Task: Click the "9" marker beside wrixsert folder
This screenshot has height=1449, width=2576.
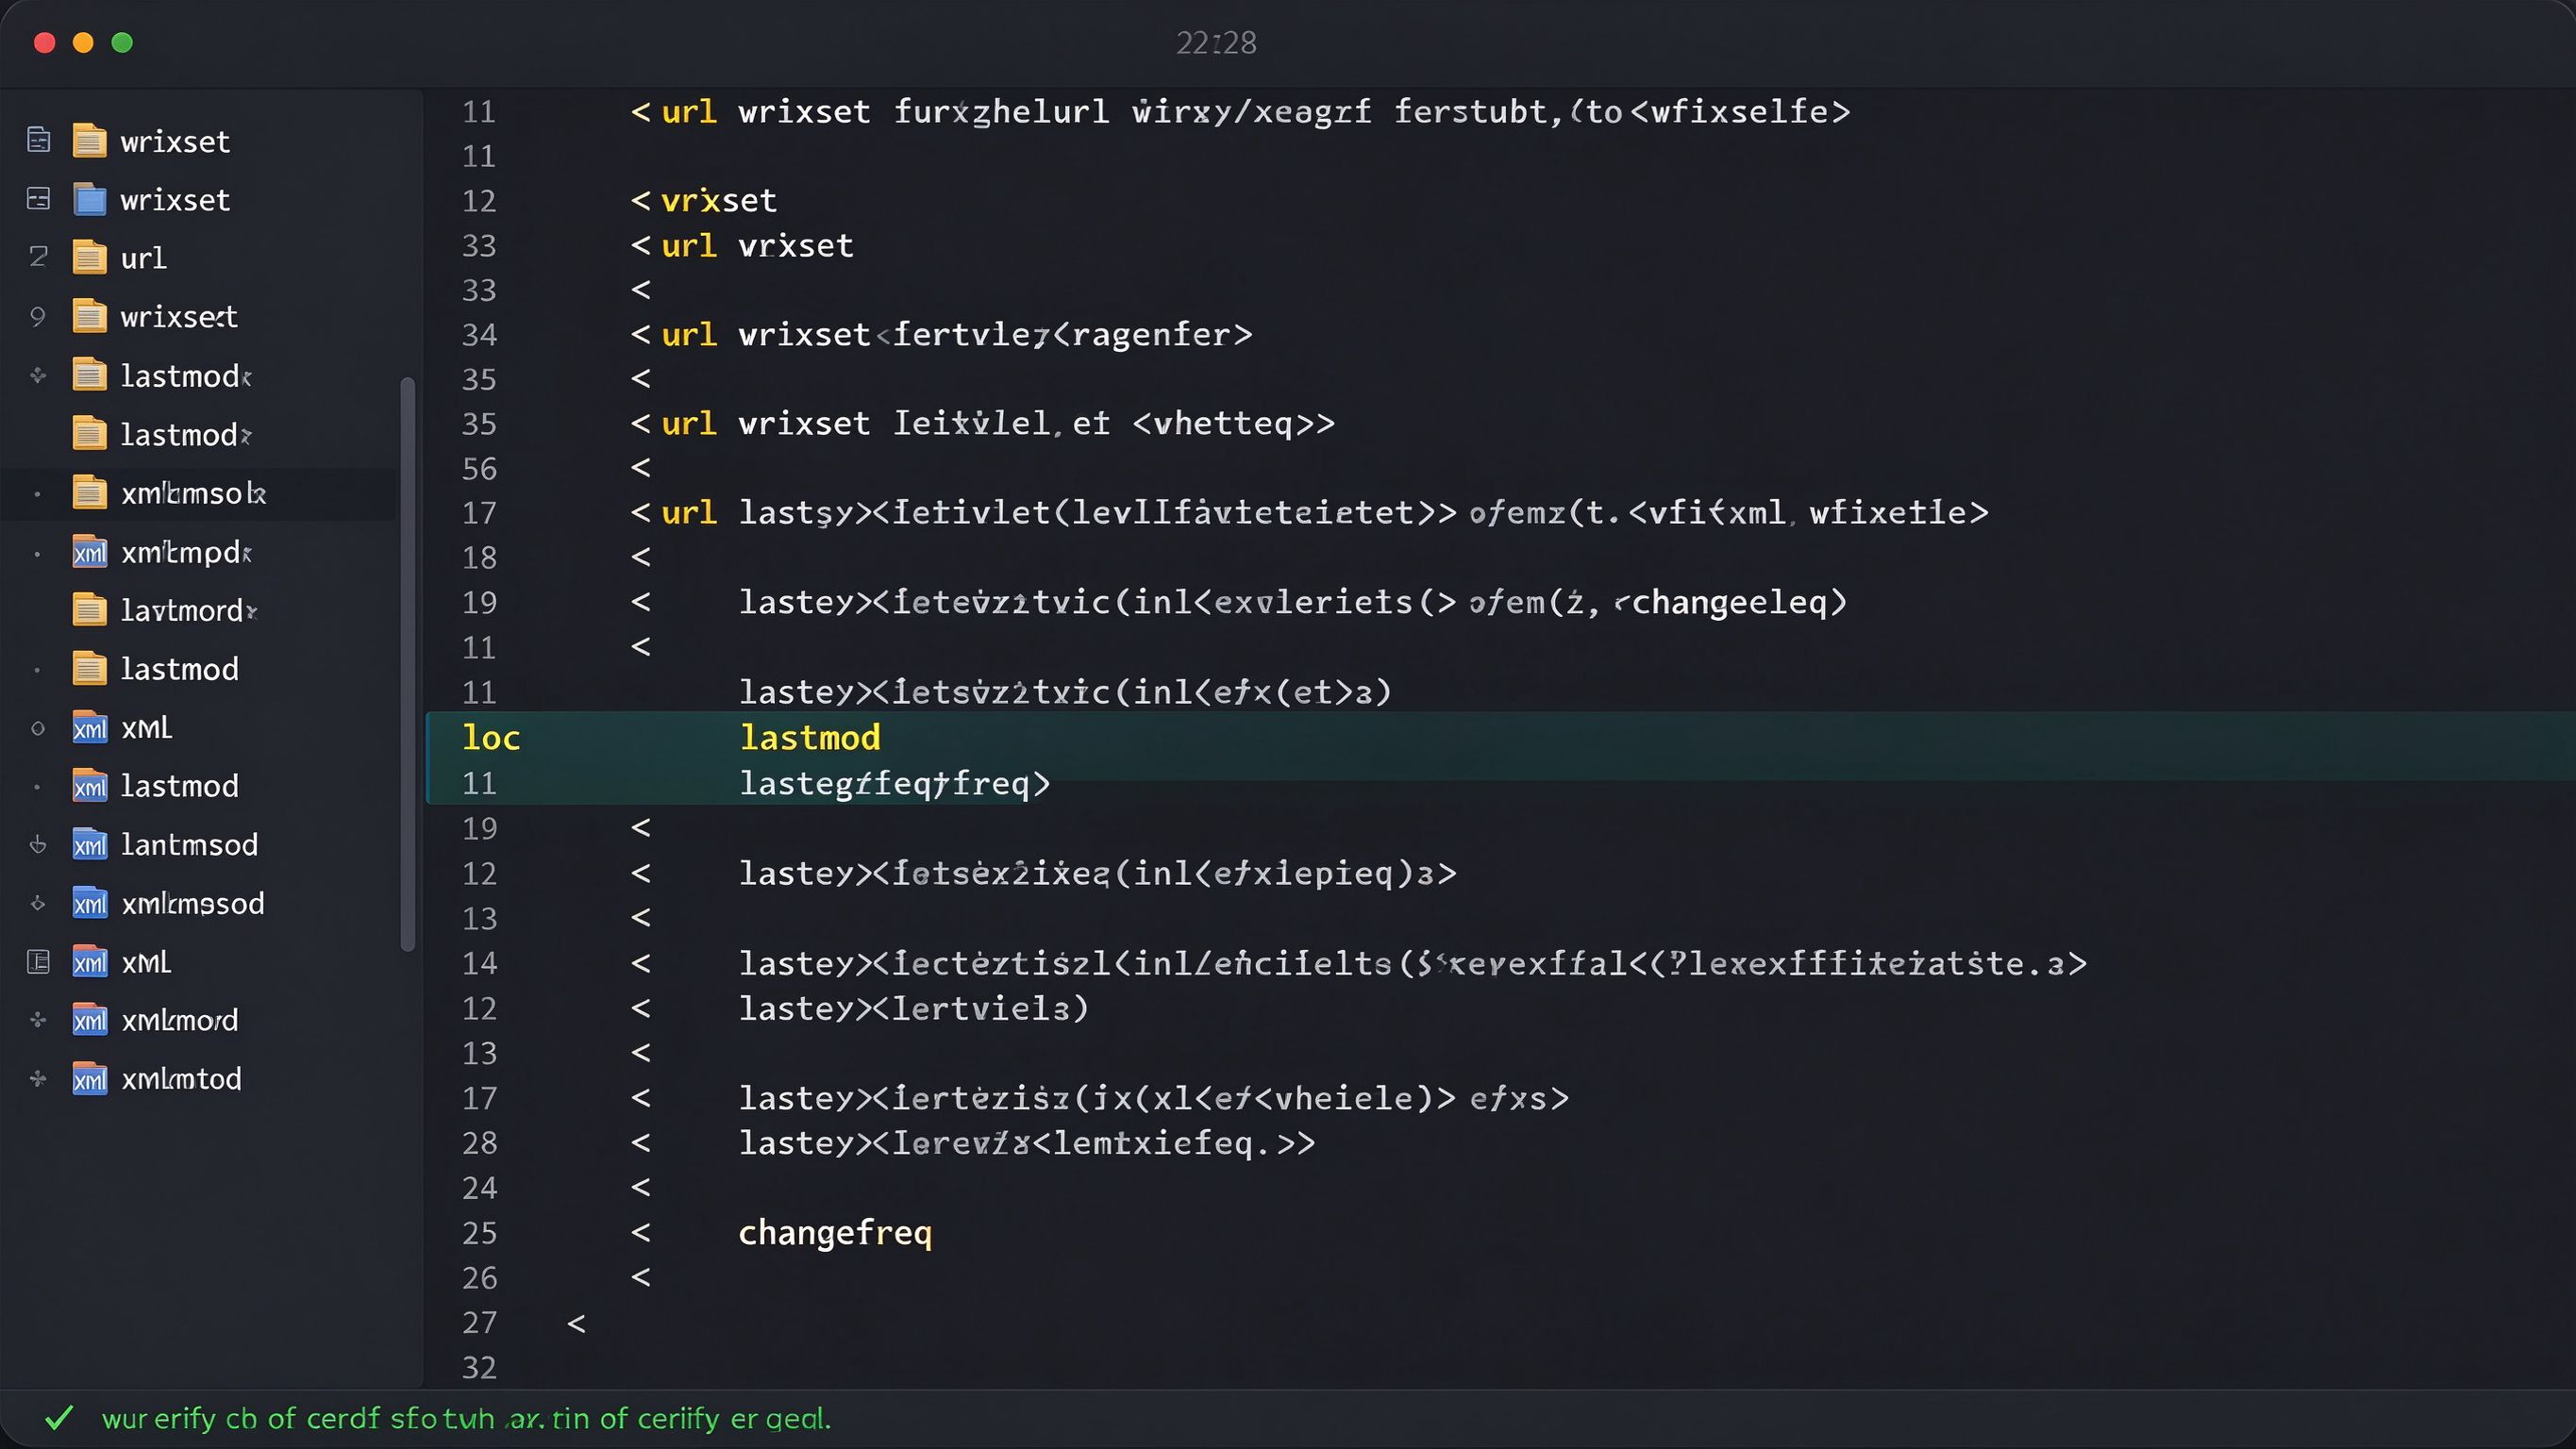Action: point(38,316)
